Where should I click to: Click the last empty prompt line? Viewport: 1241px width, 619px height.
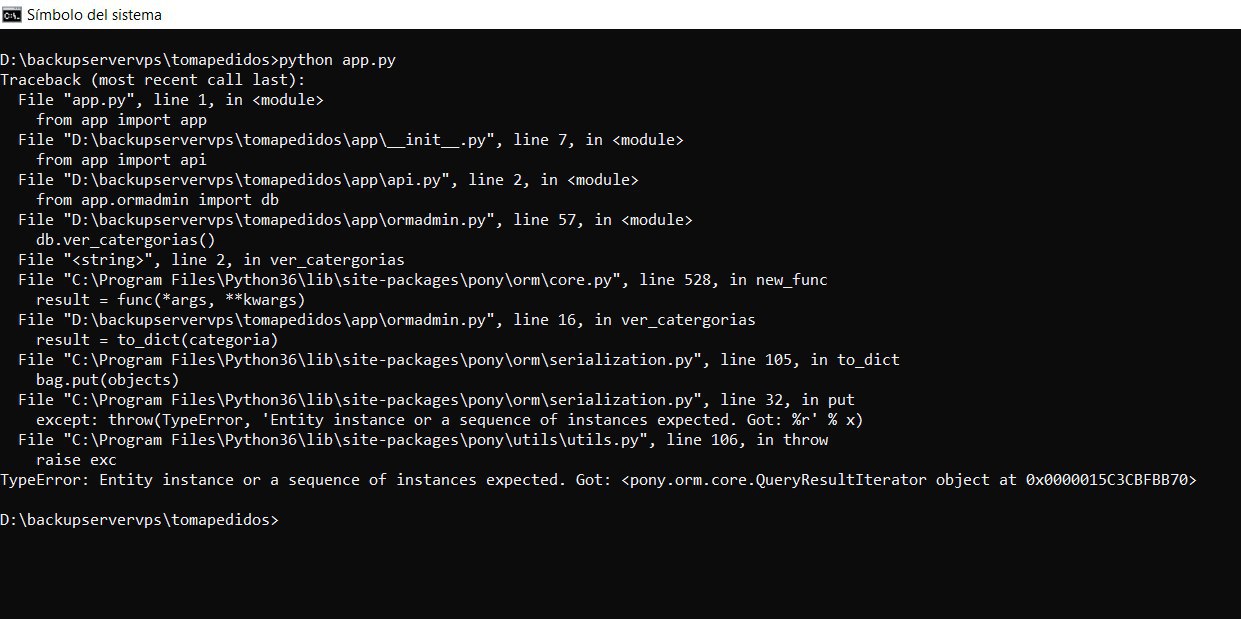pos(140,520)
